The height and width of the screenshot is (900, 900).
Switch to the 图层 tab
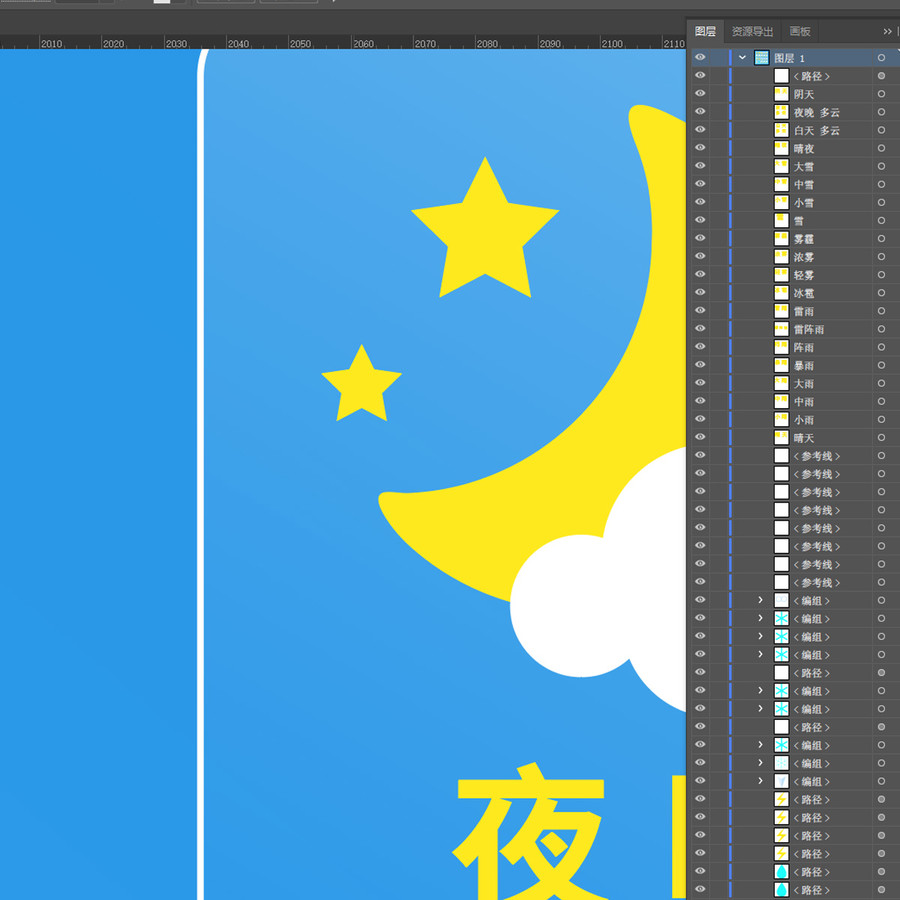point(705,32)
